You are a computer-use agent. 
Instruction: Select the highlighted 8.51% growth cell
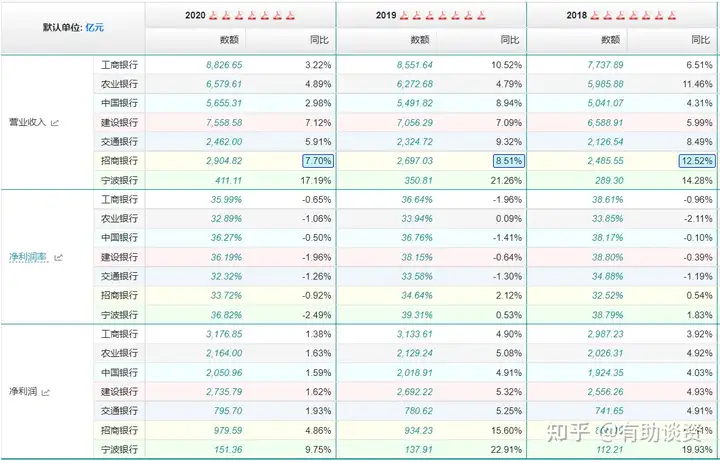[509, 161]
